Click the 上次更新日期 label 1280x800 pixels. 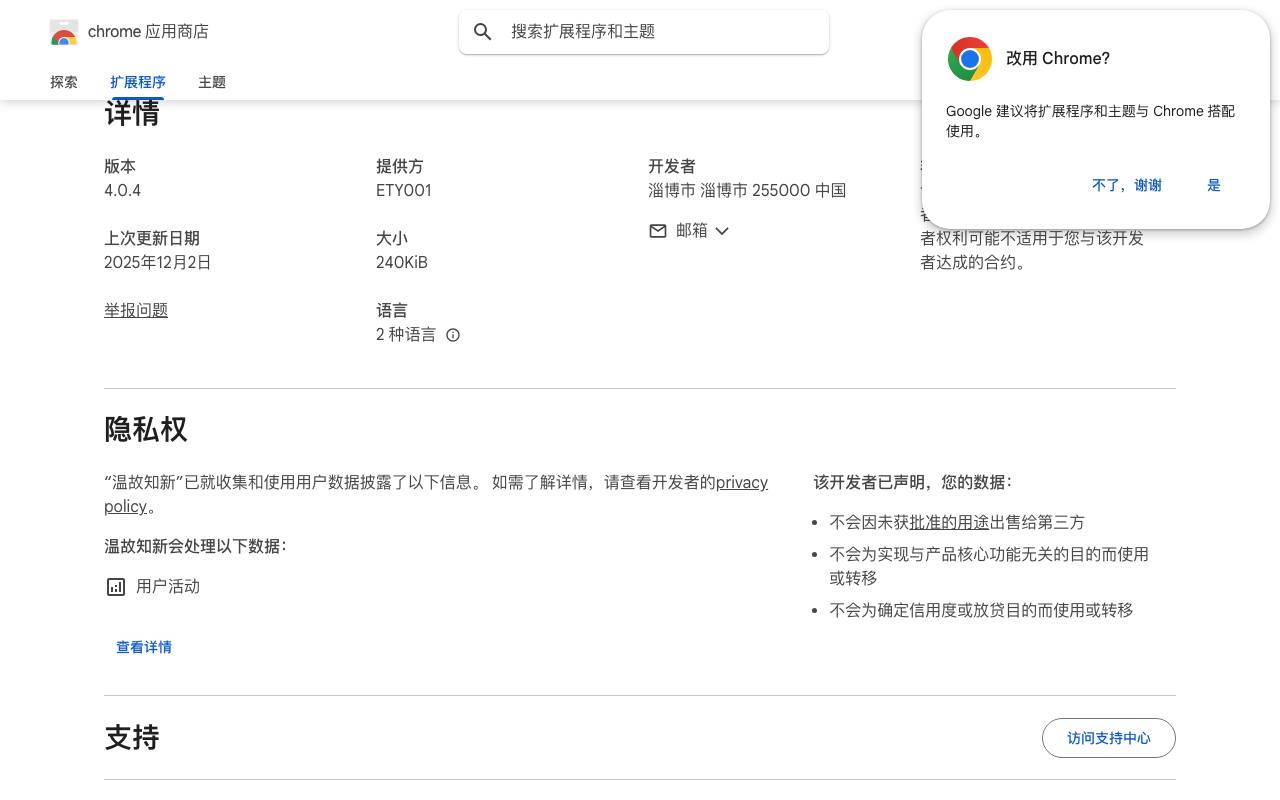coord(152,239)
